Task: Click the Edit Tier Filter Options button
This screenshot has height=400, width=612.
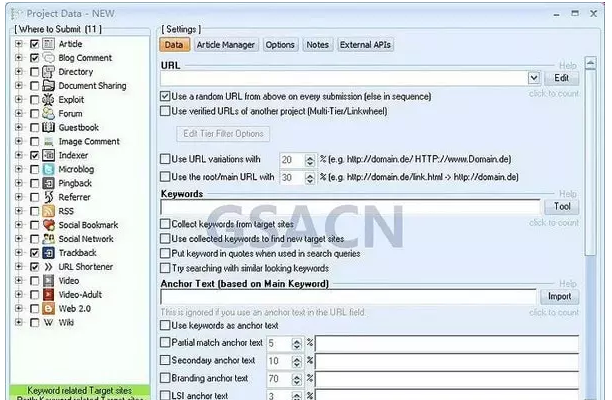Action: click(x=223, y=134)
